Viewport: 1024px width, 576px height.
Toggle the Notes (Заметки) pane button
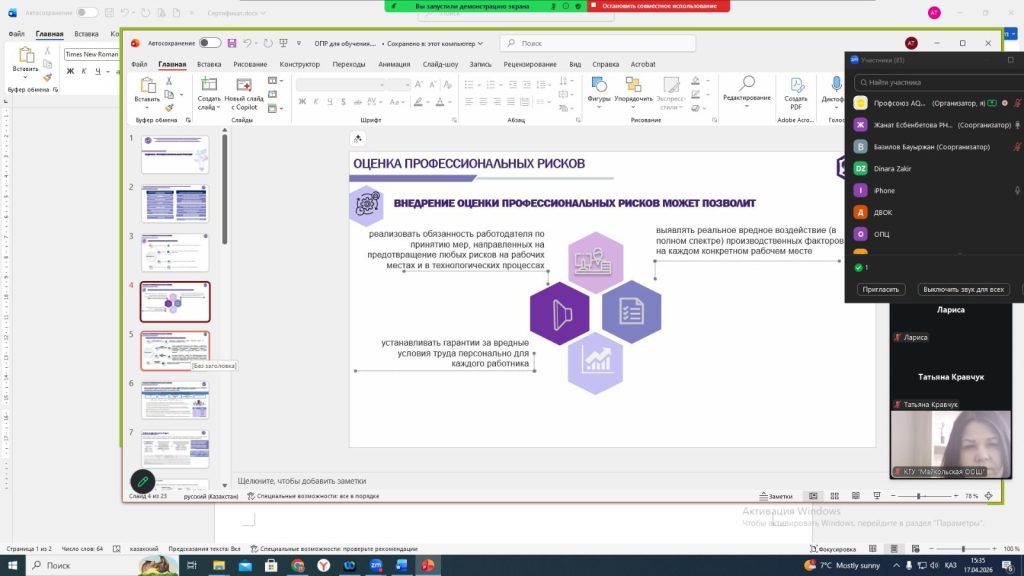[x=776, y=496]
